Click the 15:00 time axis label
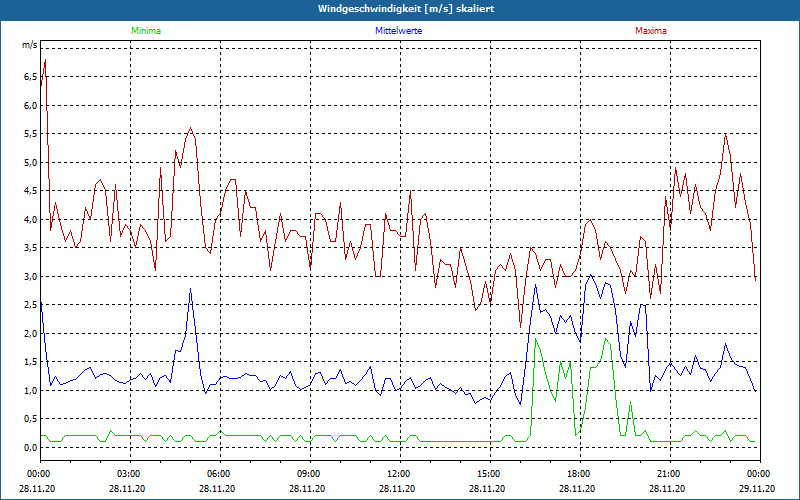Viewport: 800px width, 500px height. (488, 474)
